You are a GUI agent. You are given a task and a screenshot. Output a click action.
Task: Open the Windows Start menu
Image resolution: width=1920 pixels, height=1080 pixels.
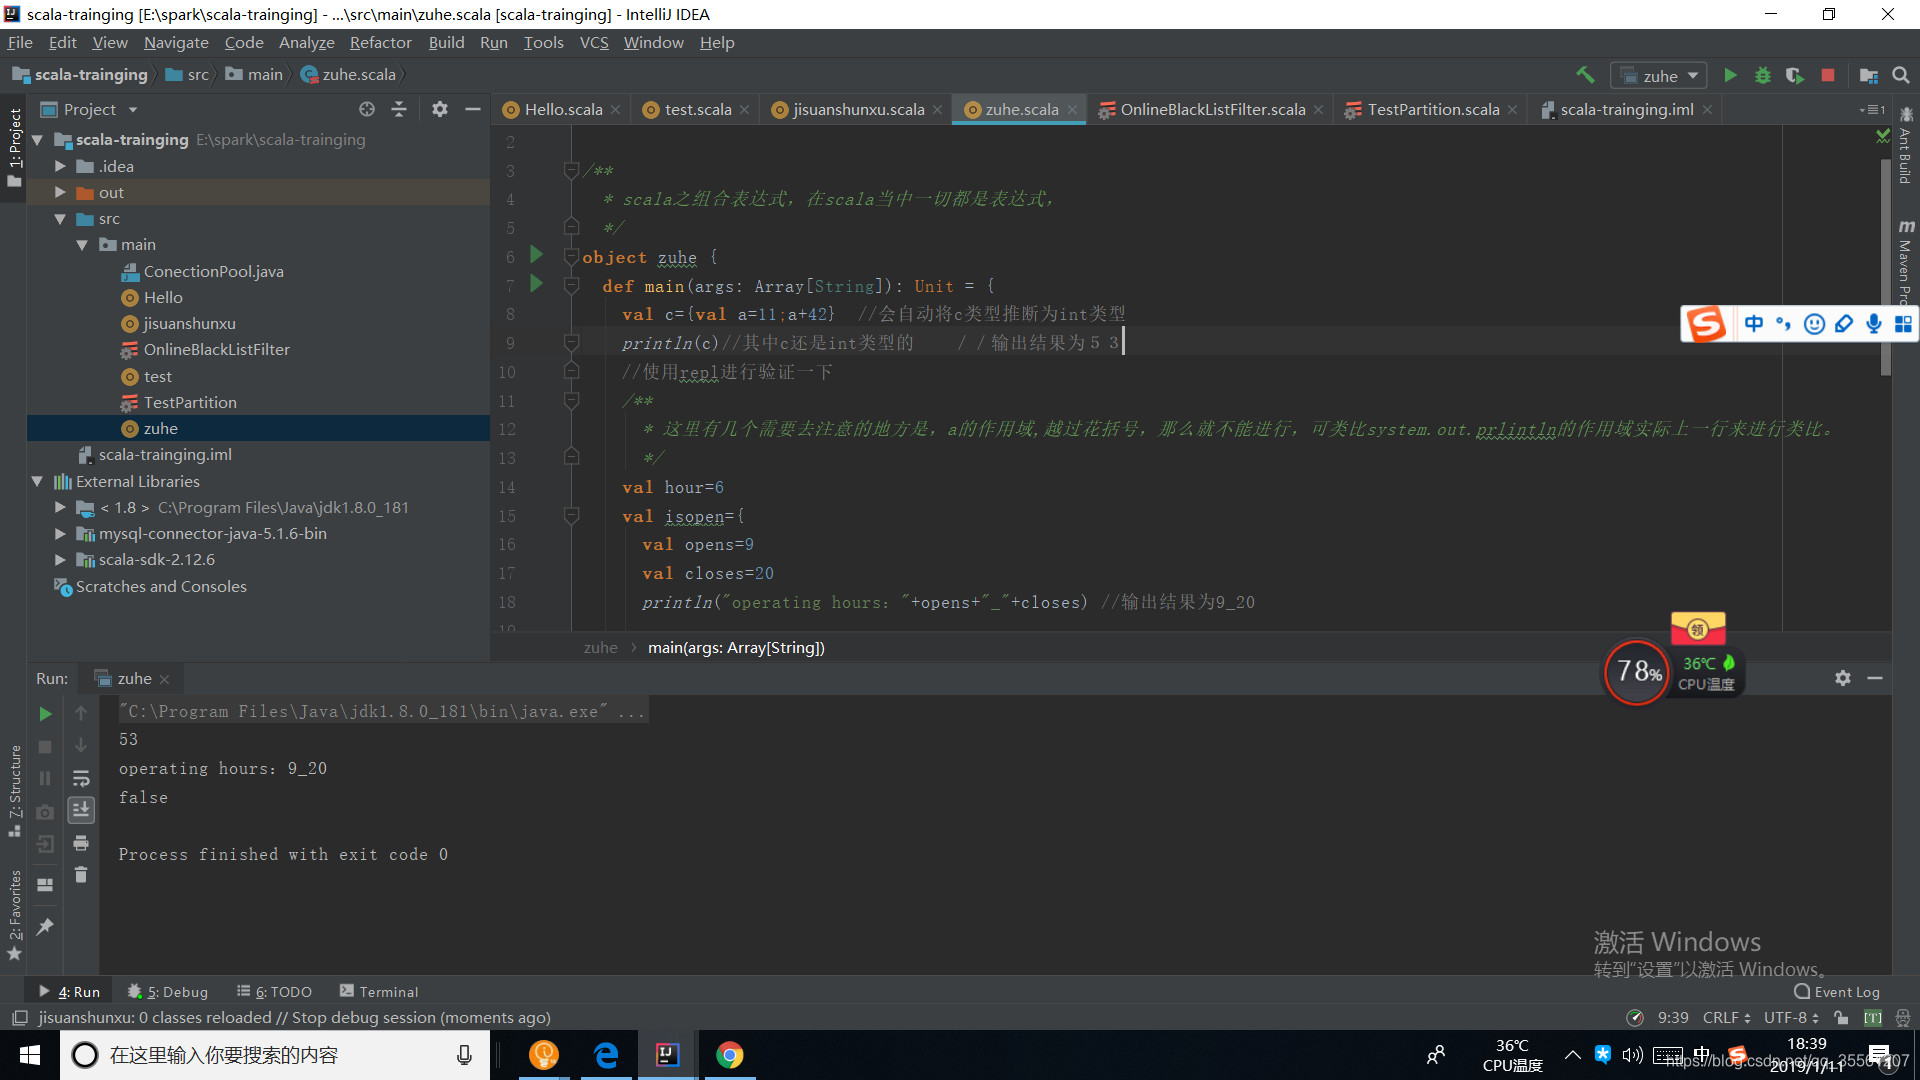[30, 1055]
